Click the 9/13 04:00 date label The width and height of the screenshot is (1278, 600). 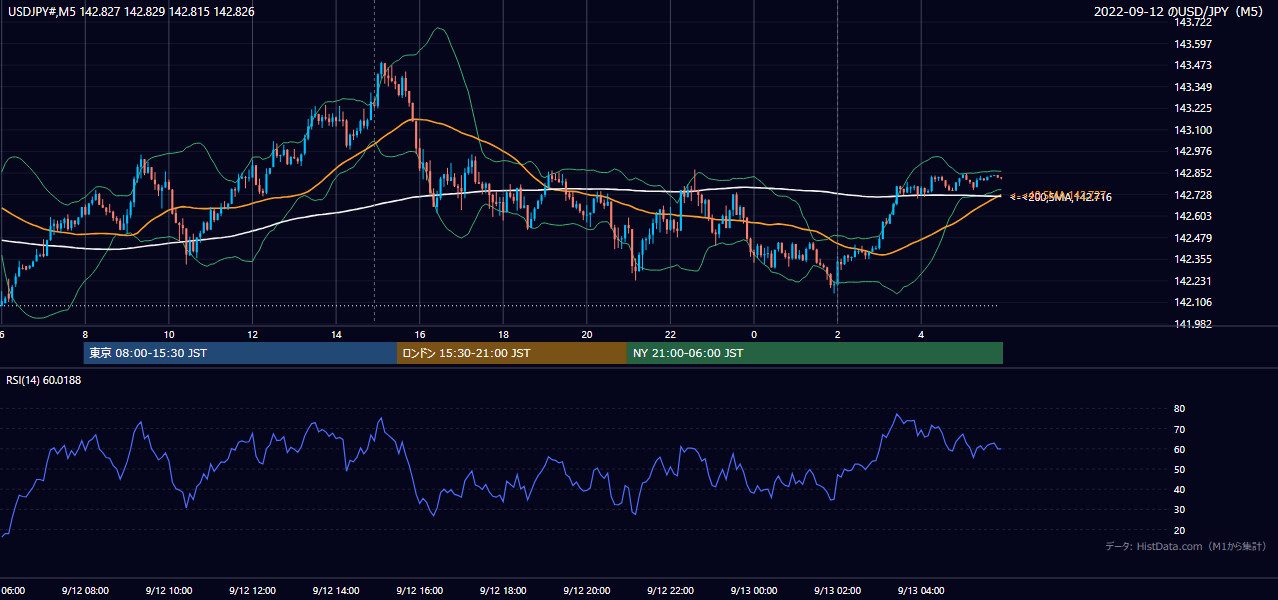pyautogui.click(x=921, y=590)
